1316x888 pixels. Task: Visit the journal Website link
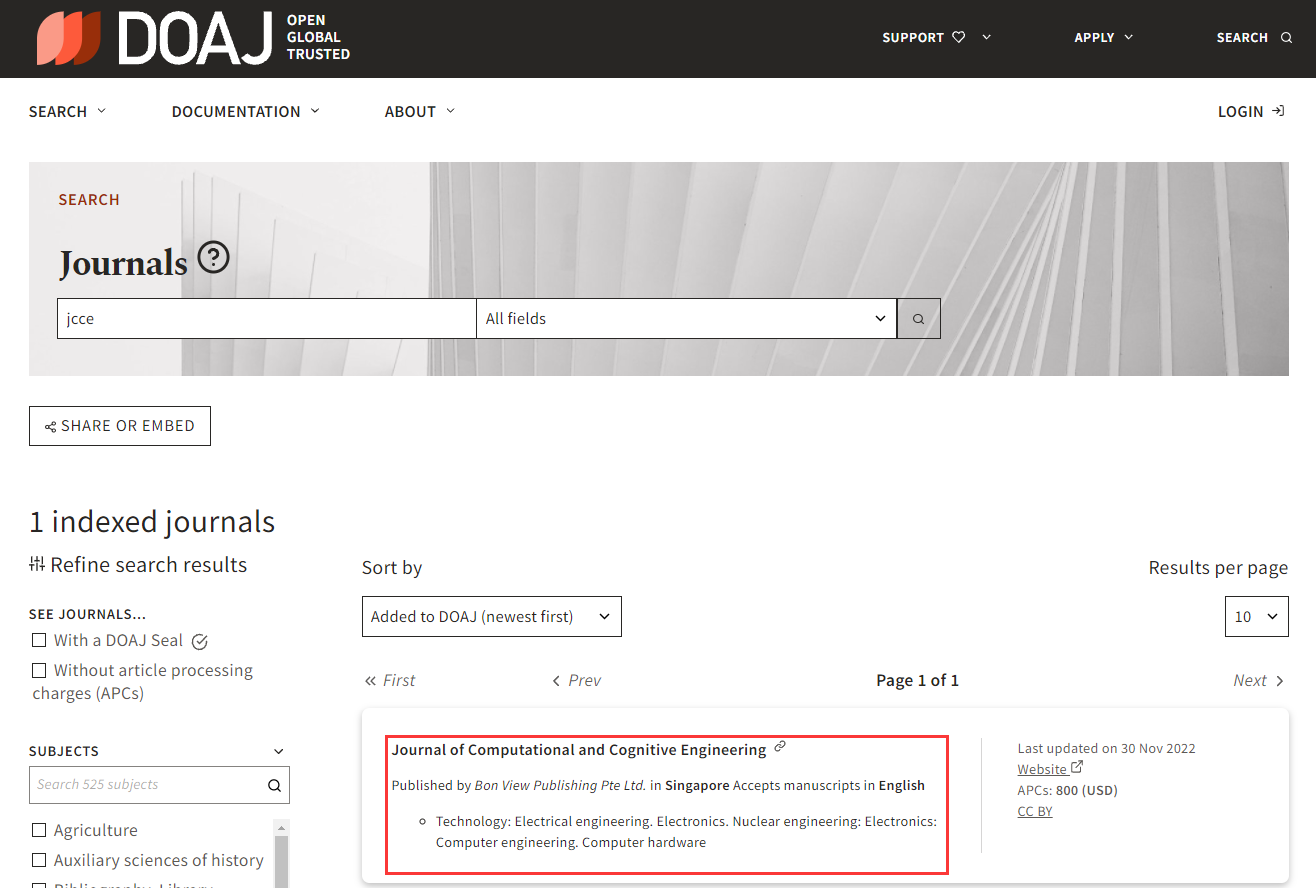coord(1042,769)
